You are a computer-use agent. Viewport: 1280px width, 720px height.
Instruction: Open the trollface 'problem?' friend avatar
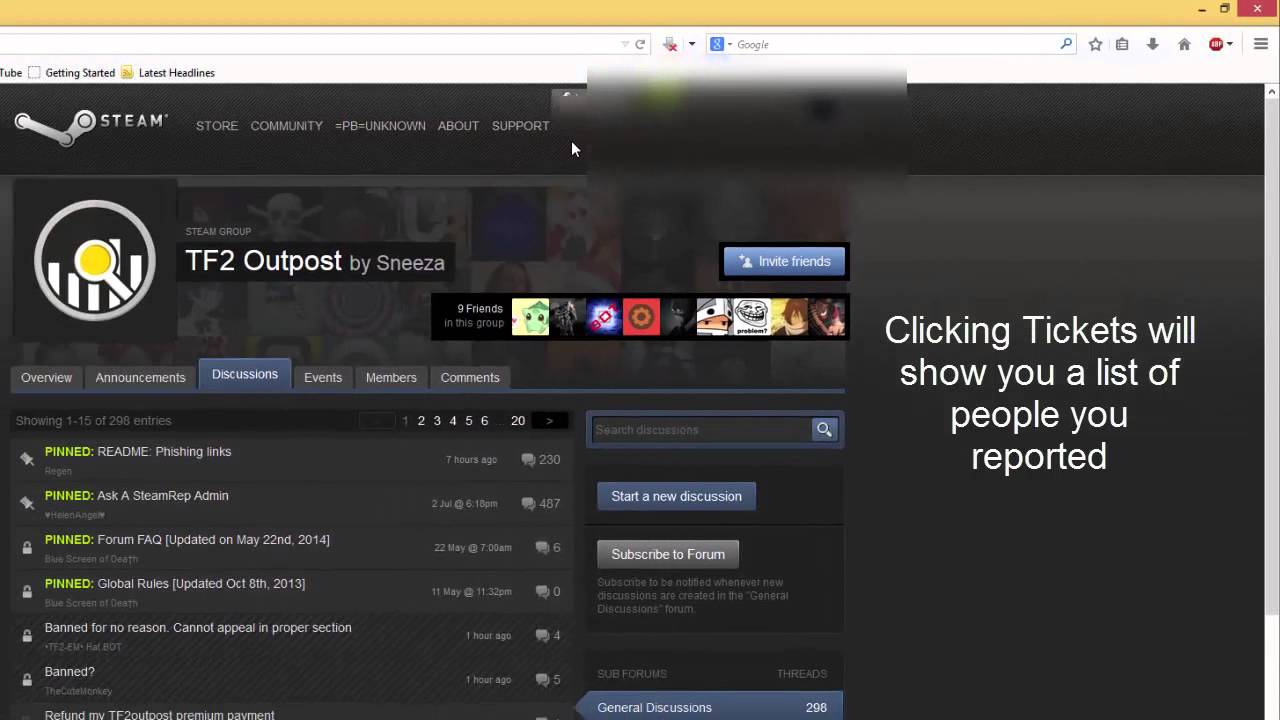tap(752, 317)
